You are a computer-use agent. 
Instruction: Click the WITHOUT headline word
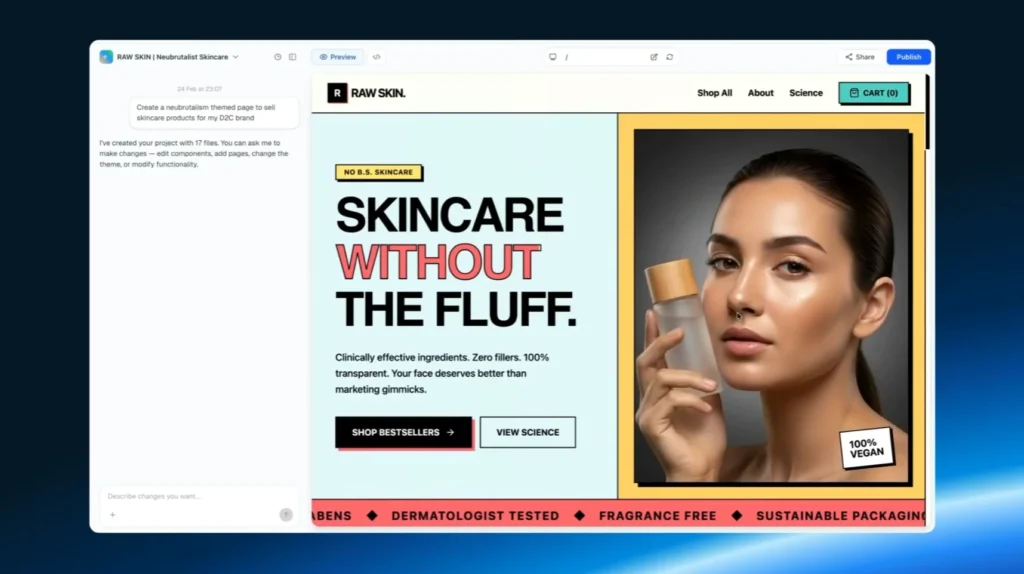[x=438, y=263]
